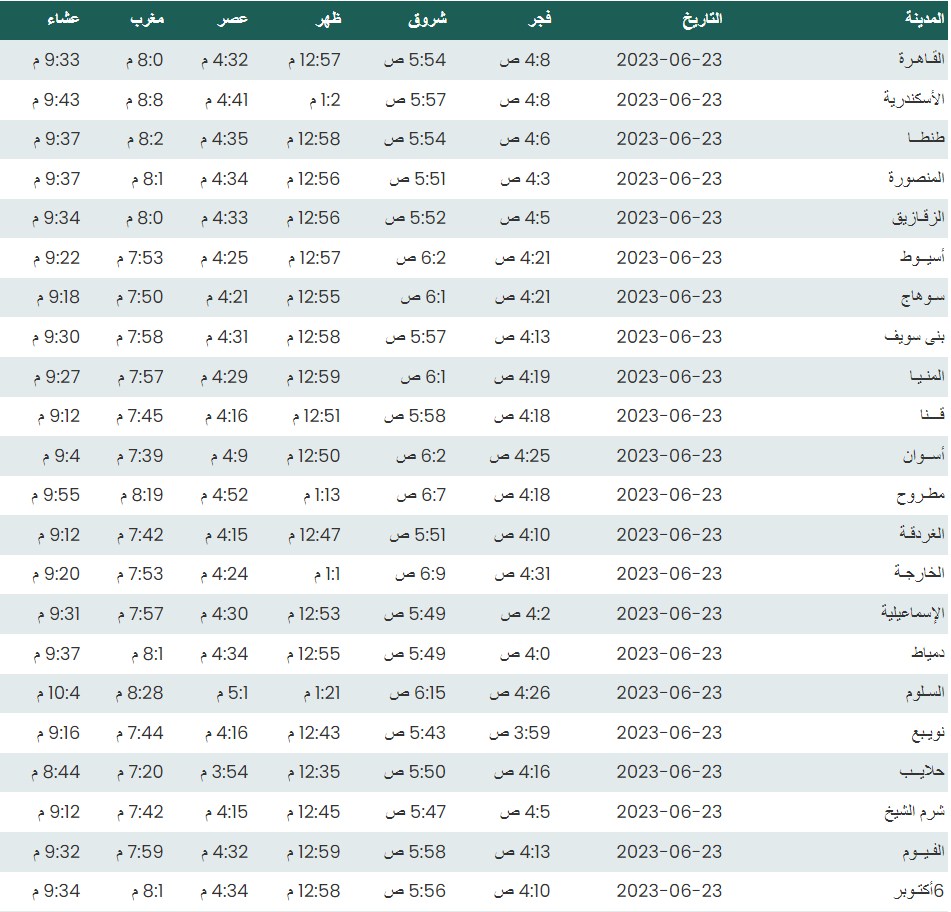The image size is (951, 912).
Task: Select the date cell in the مطروح row
Action: [x=669, y=495]
